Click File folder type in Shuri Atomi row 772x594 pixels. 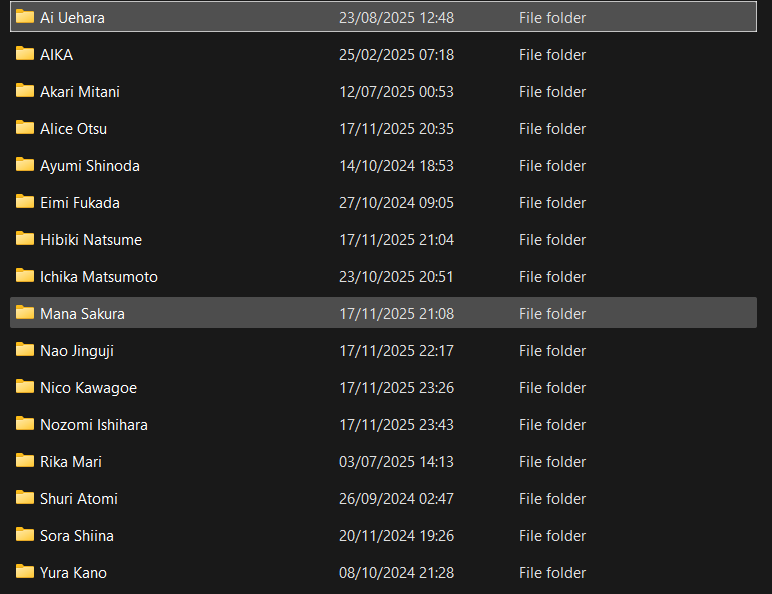[x=552, y=498]
